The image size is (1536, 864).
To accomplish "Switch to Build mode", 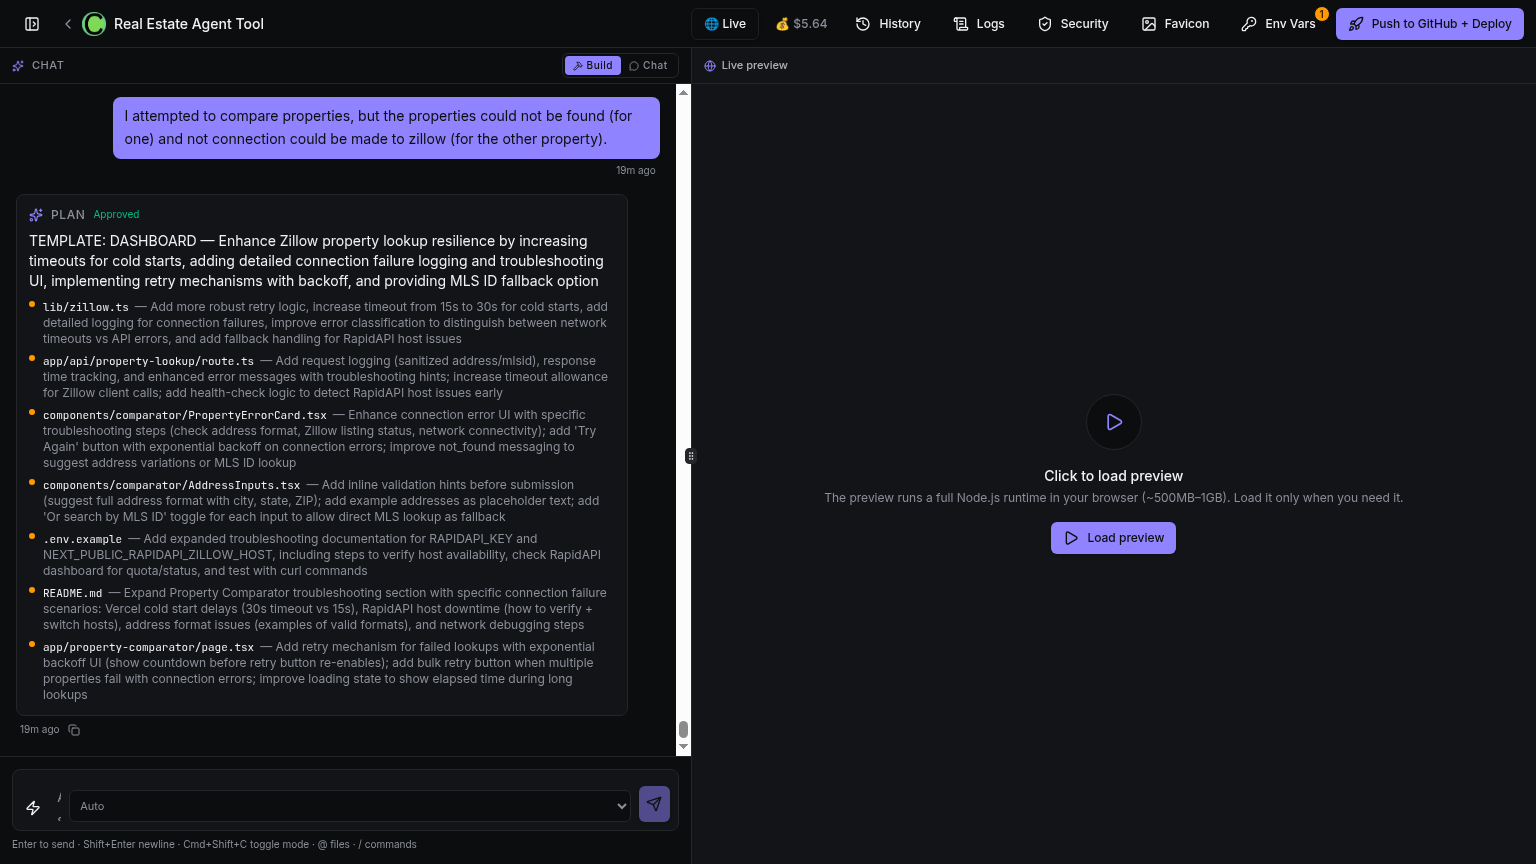I will pyautogui.click(x=593, y=65).
